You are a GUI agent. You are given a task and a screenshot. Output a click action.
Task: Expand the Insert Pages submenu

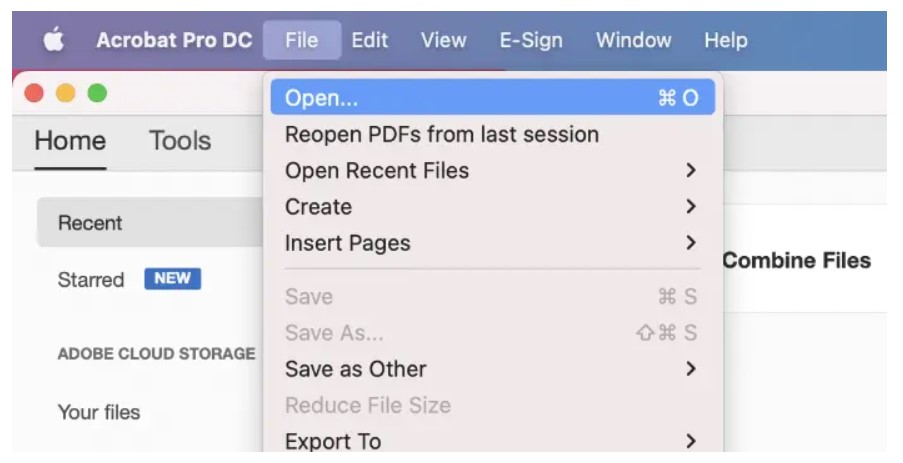(492, 243)
